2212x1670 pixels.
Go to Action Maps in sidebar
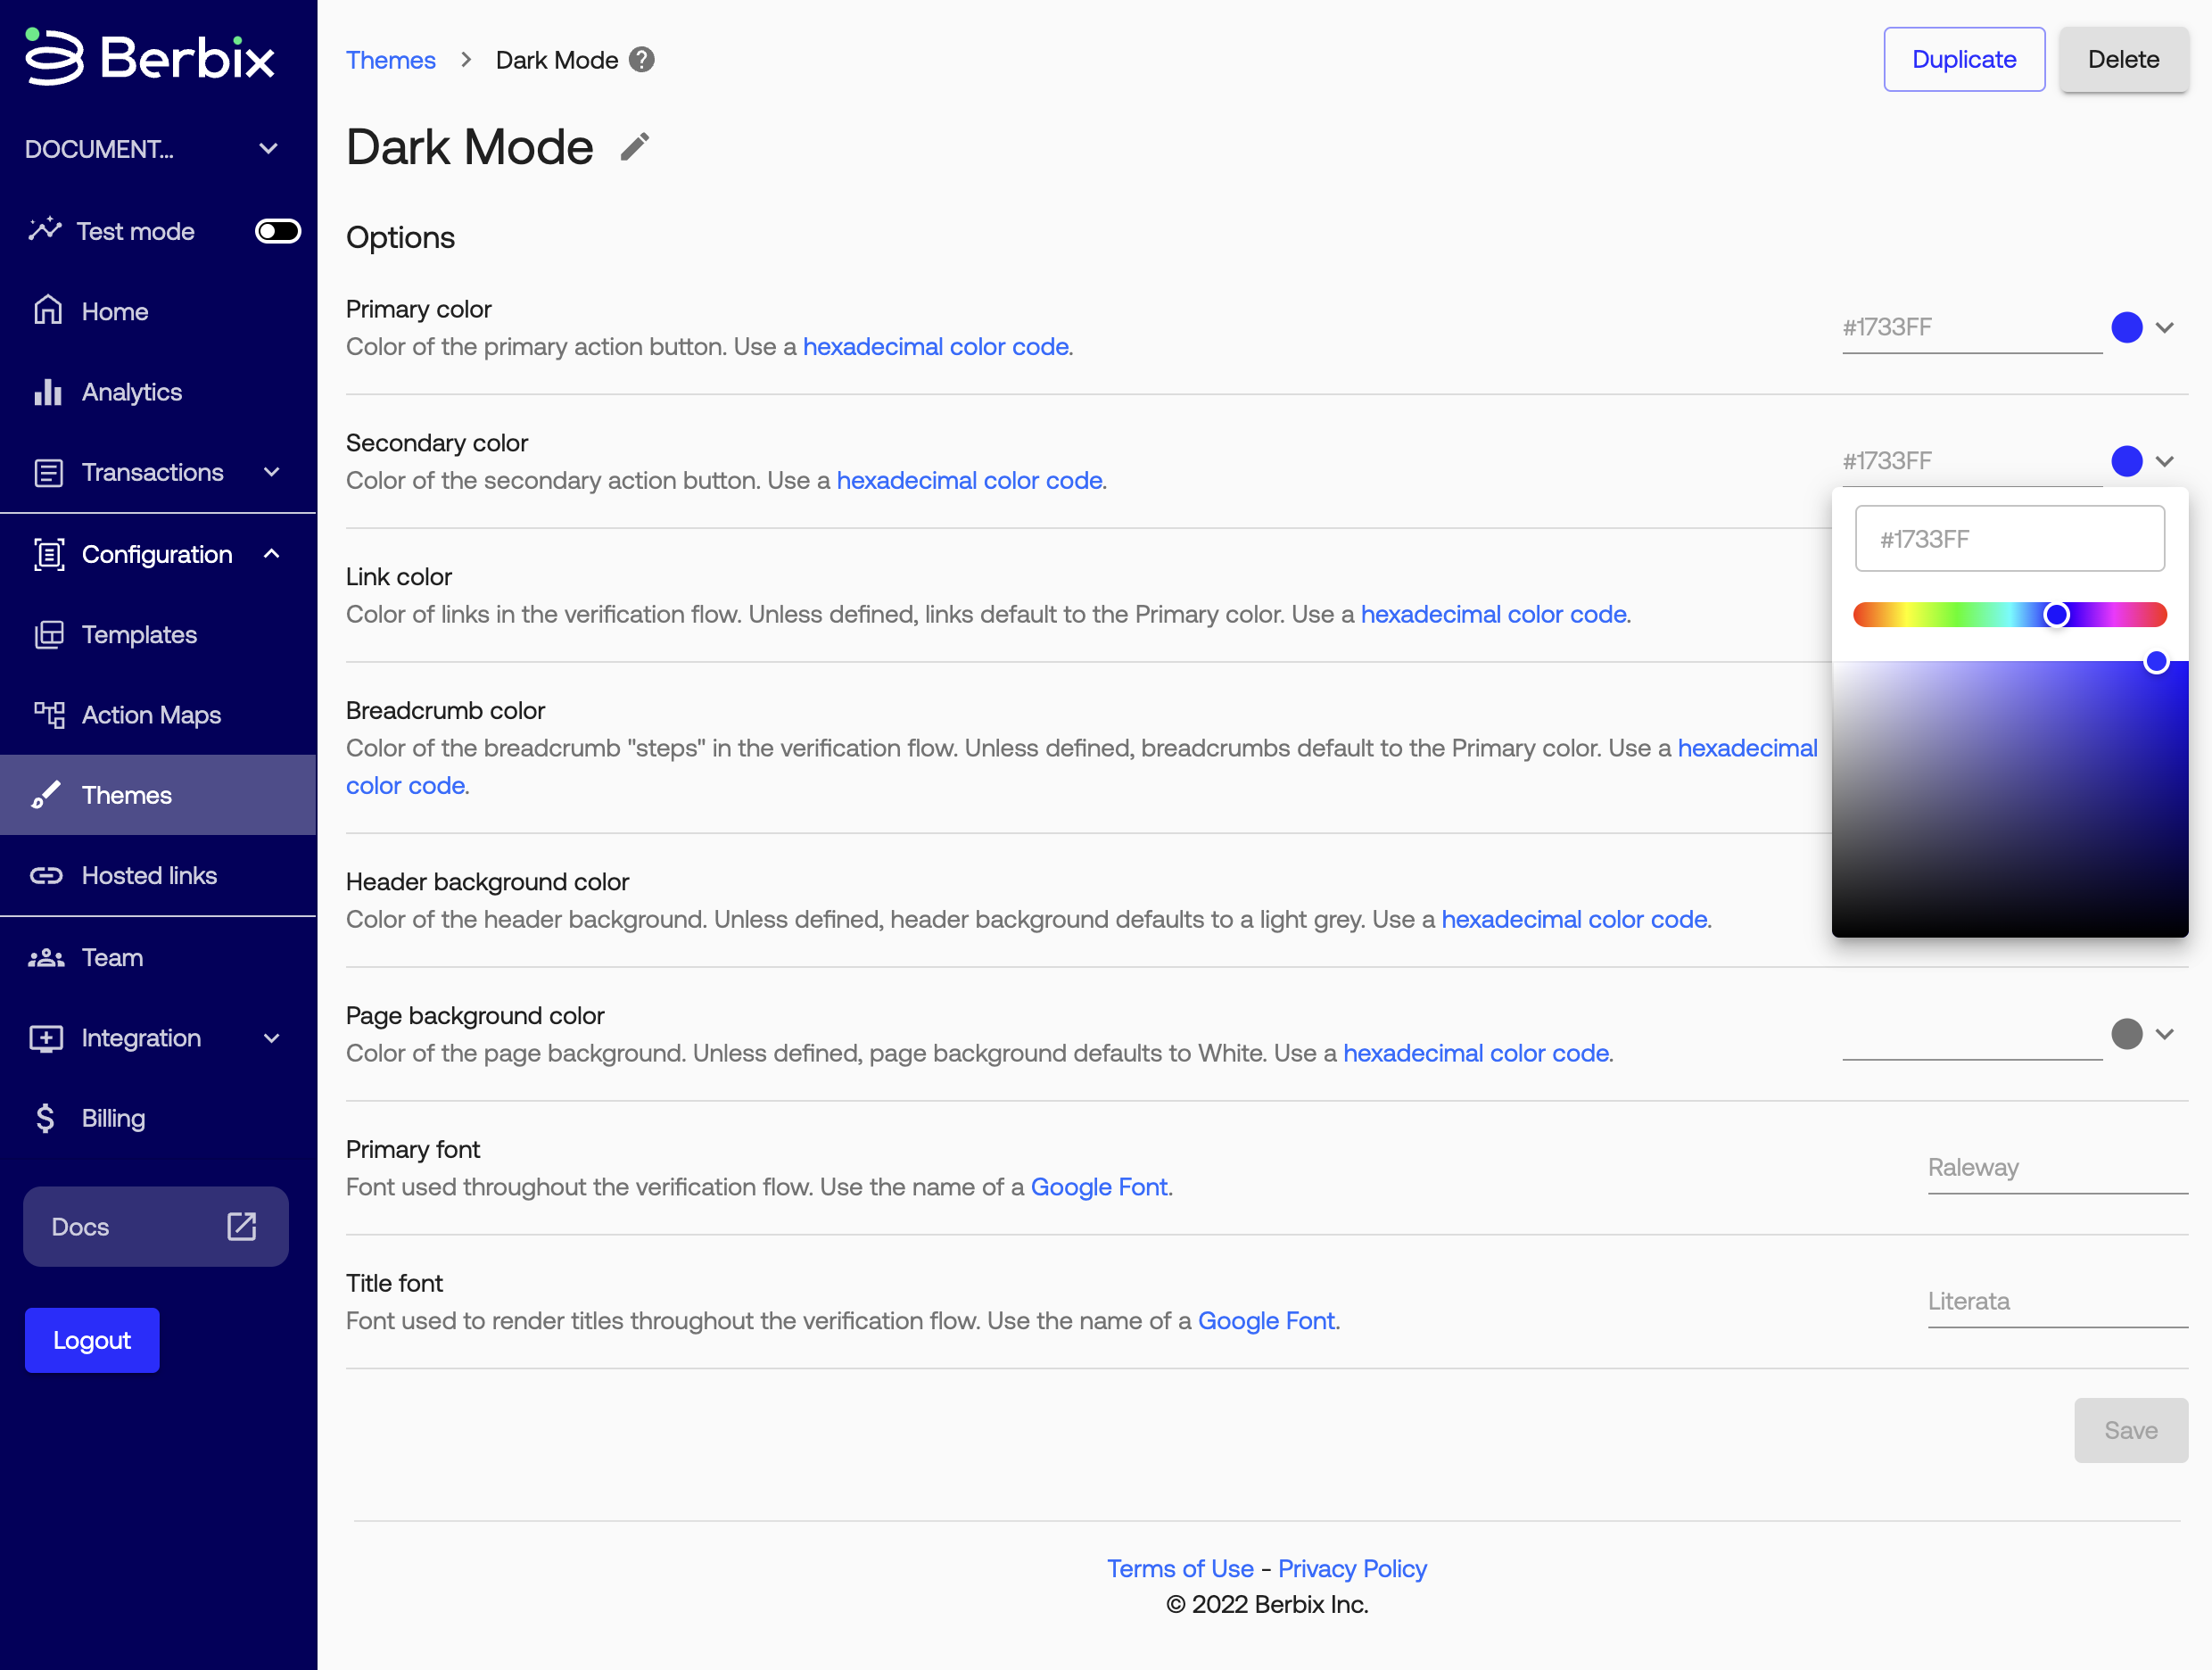[150, 715]
